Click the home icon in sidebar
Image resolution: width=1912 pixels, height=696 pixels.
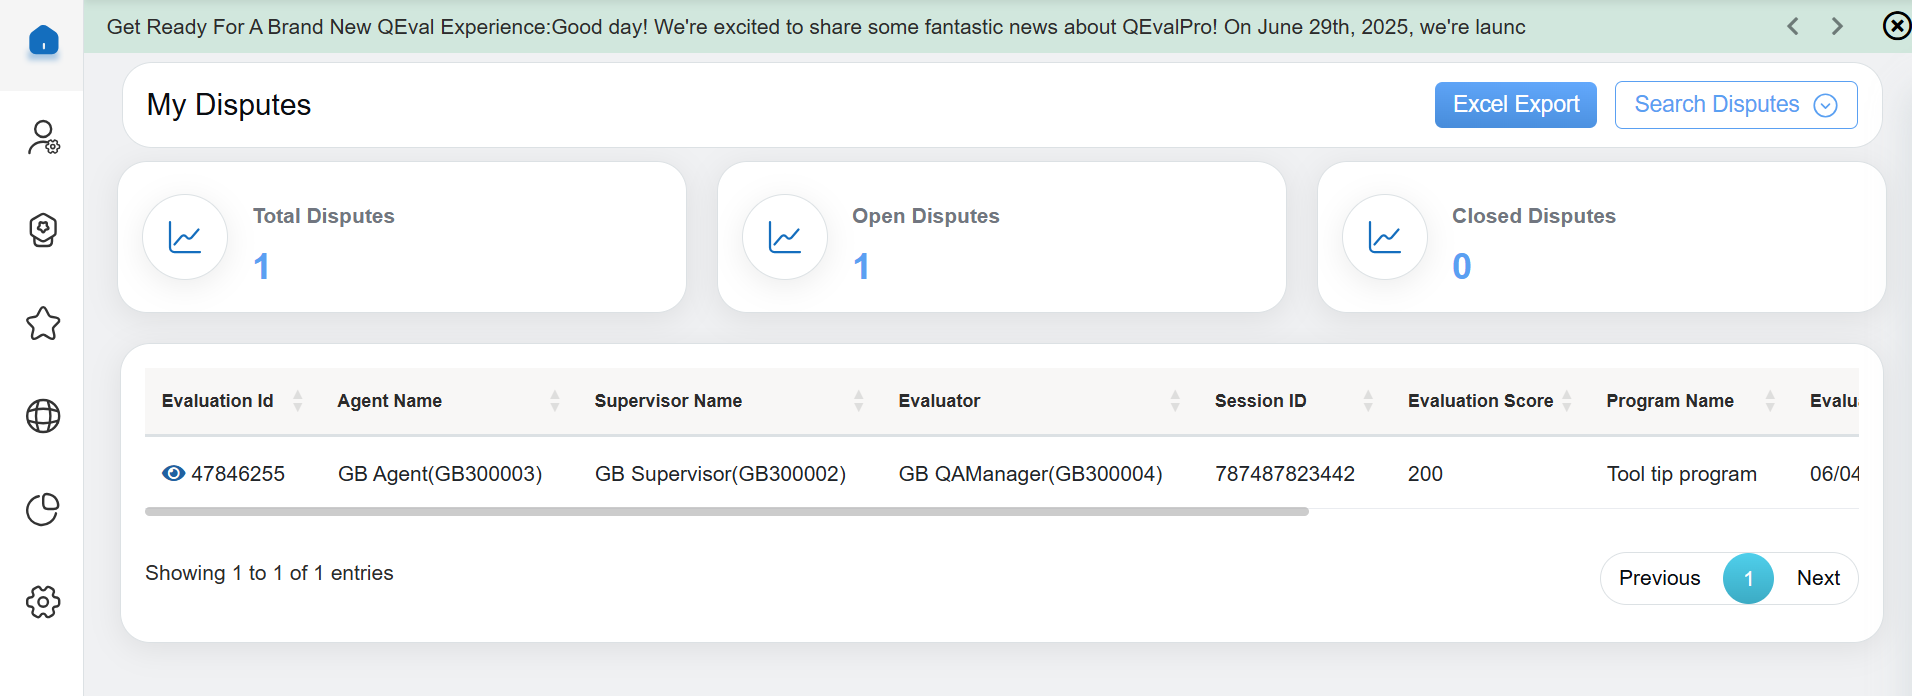coord(43,41)
